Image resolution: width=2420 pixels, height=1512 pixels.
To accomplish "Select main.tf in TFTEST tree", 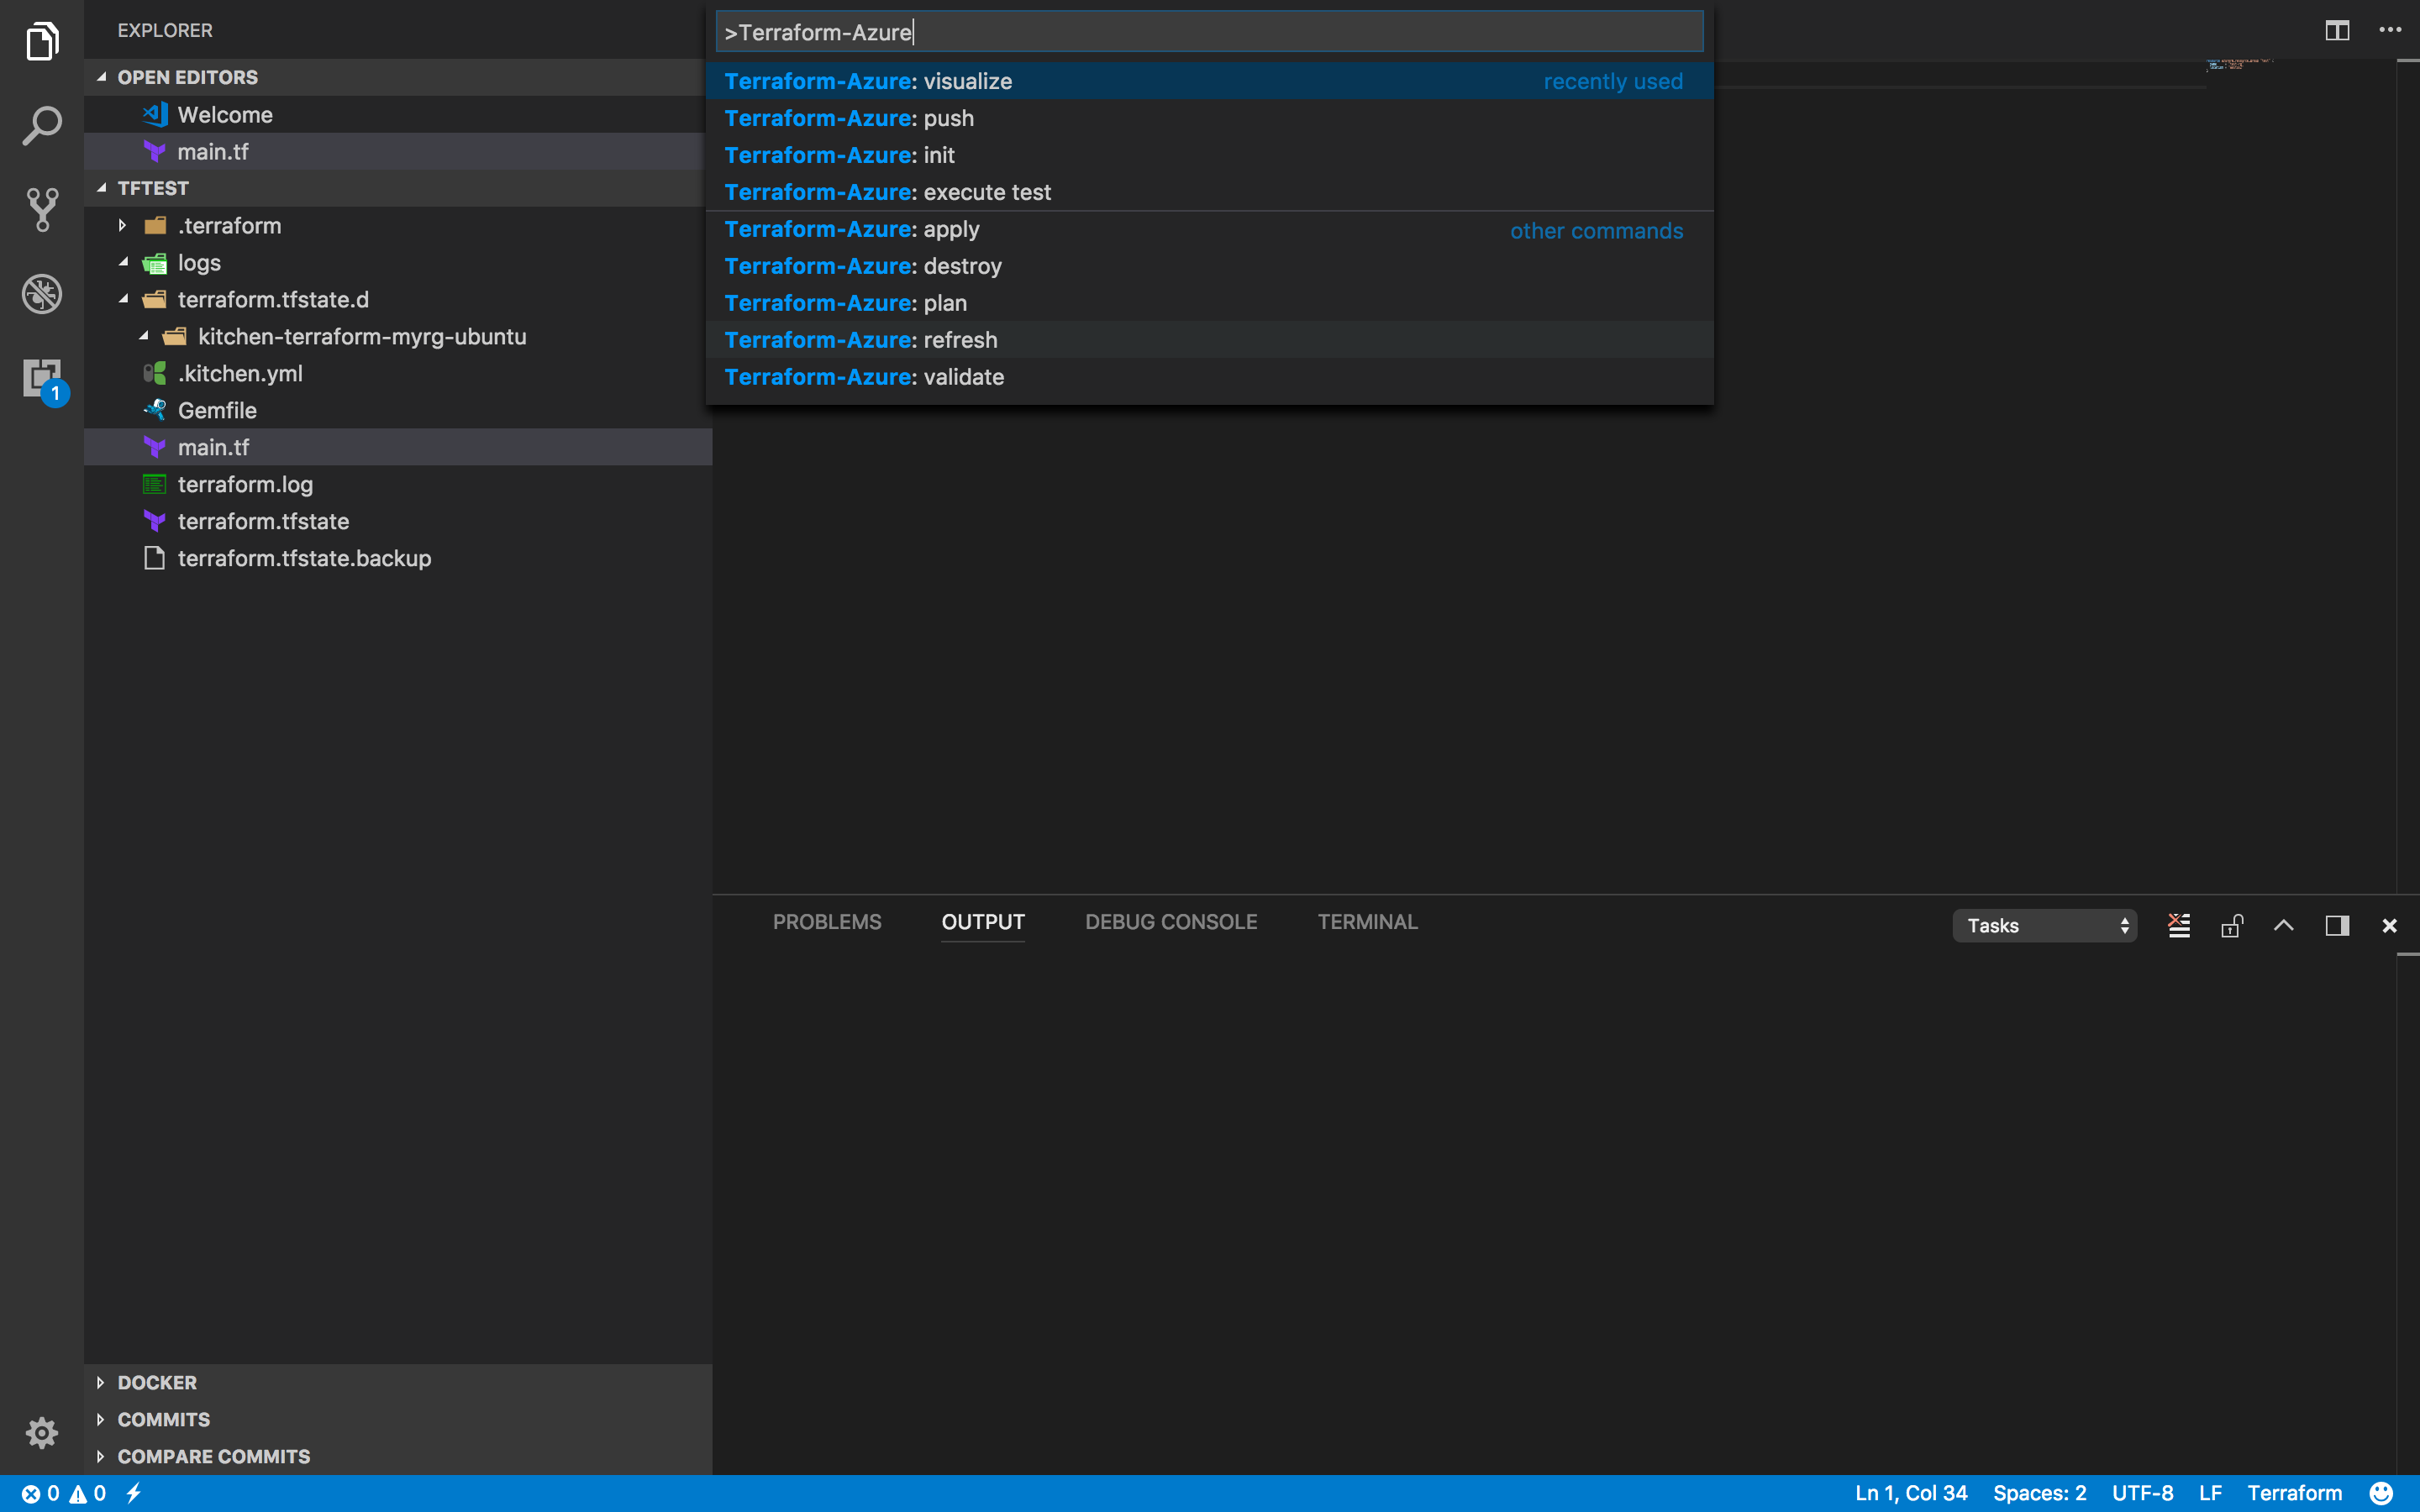I will pyautogui.click(x=398, y=447).
